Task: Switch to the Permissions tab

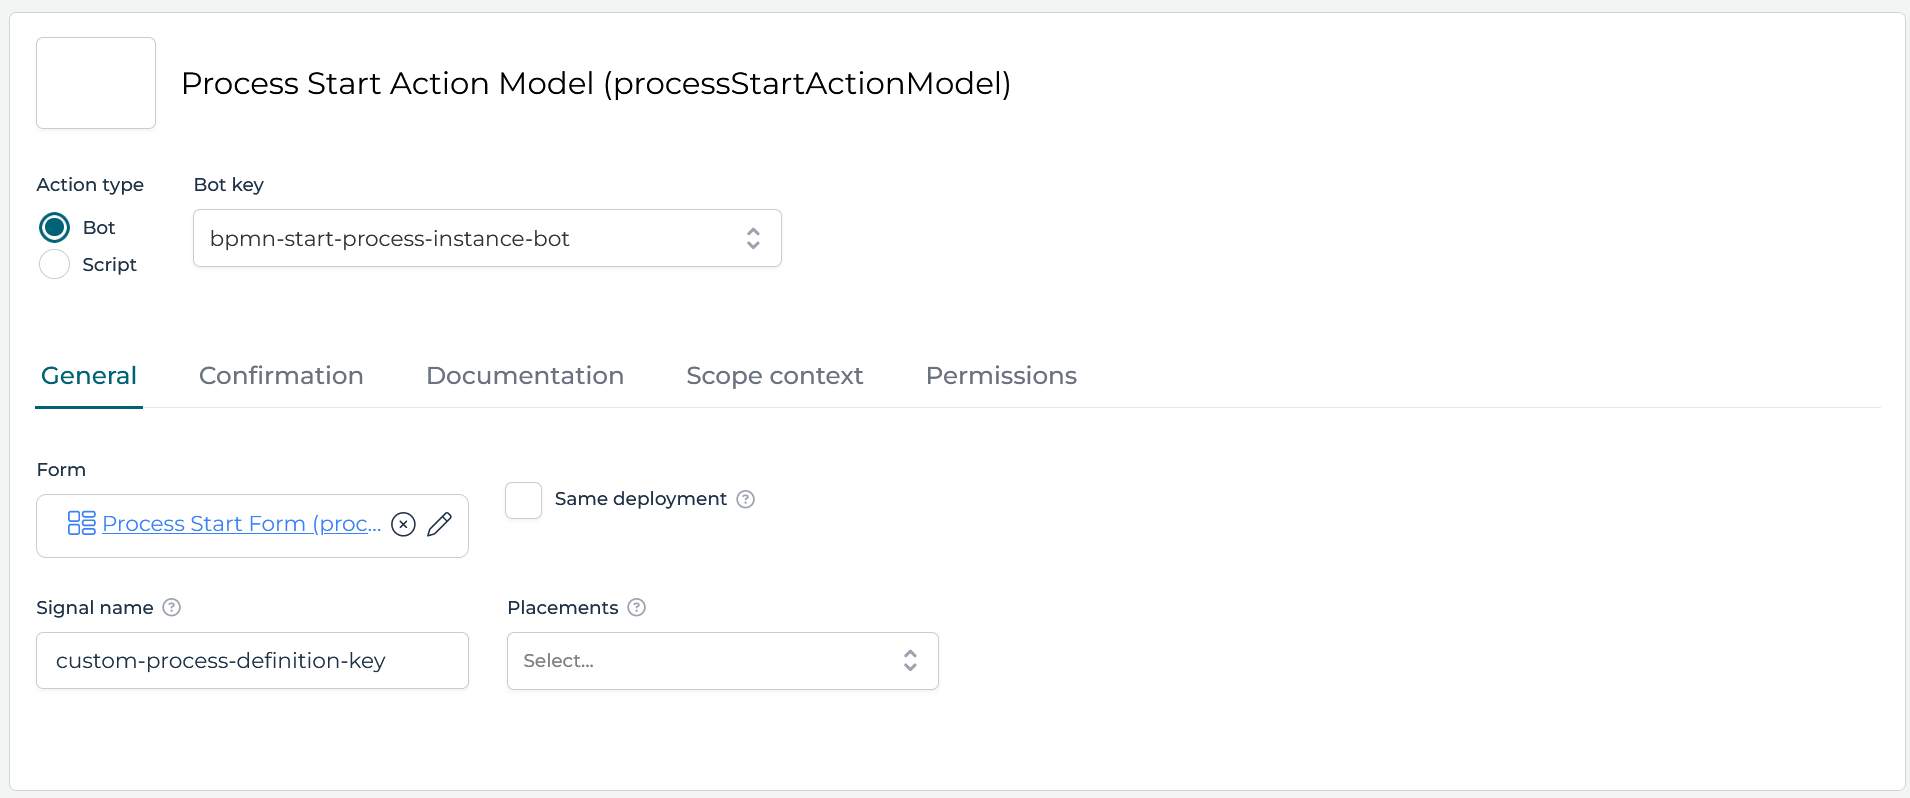Action: point(1001,375)
